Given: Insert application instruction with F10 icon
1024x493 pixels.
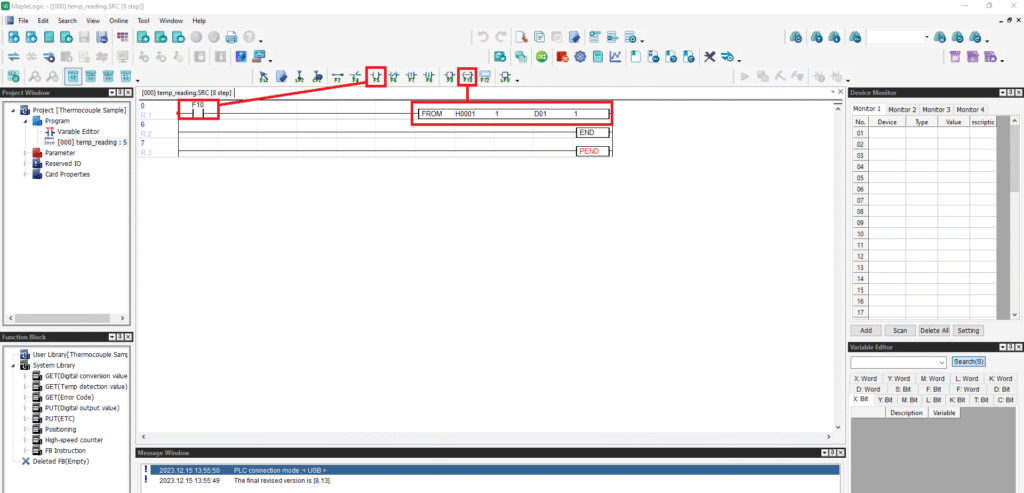Looking at the screenshot, I should pos(468,76).
